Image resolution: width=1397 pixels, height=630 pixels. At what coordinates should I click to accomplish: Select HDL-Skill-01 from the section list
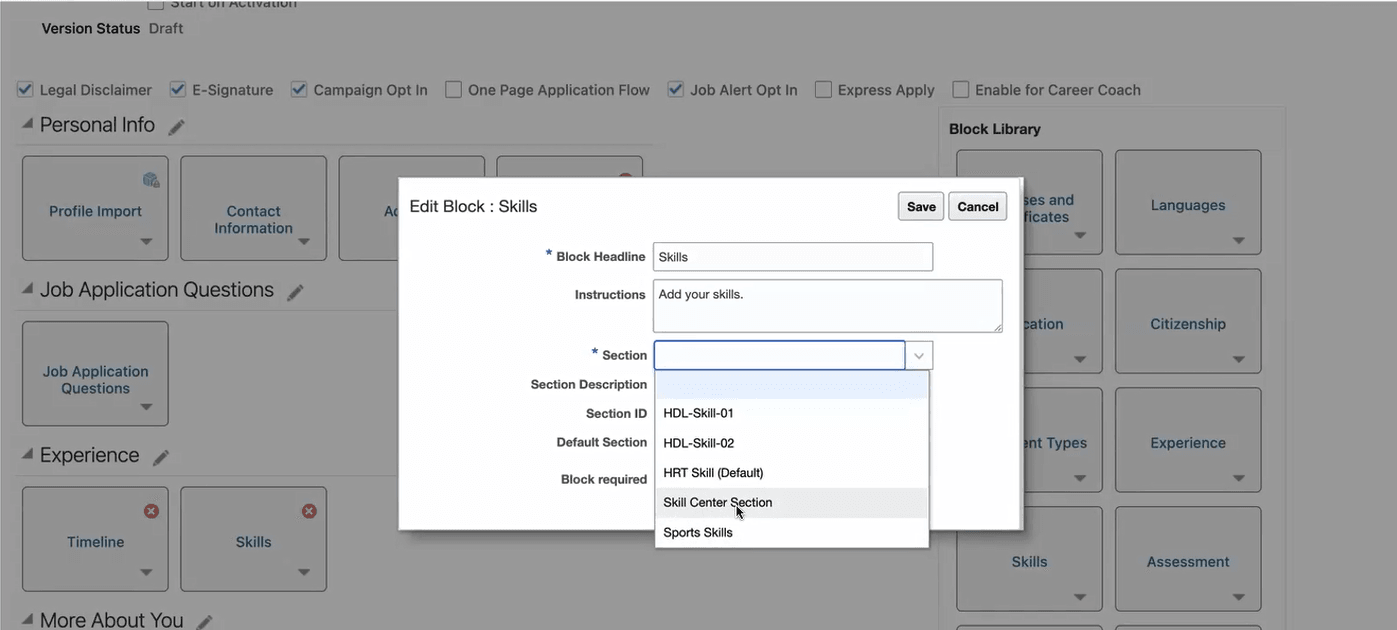[x=792, y=413]
